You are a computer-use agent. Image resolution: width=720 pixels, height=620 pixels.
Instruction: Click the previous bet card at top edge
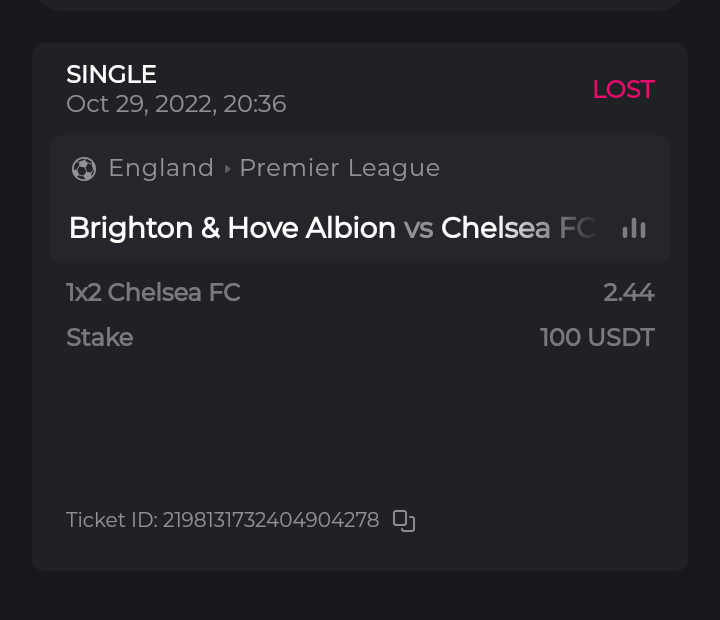tap(360, 4)
